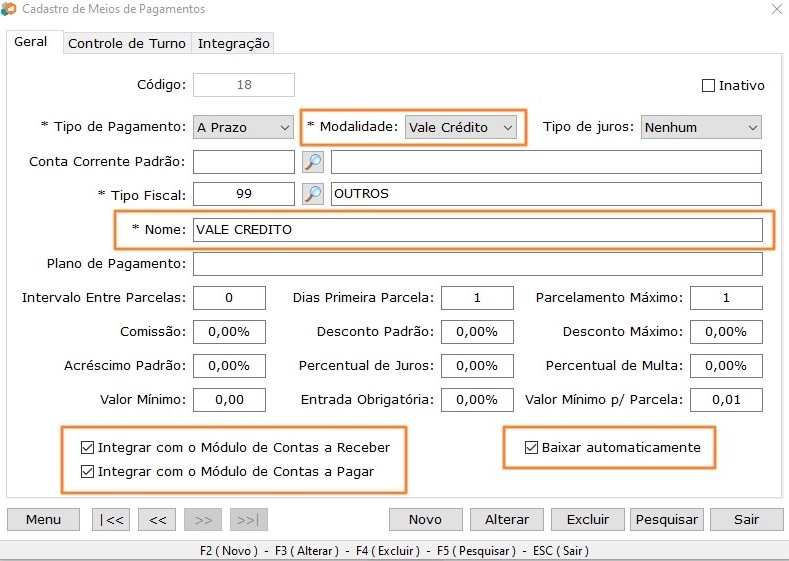Click the Dias Primeira Parcela field
The height and width of the screenshot is (561, 789).
coord(478,298)
